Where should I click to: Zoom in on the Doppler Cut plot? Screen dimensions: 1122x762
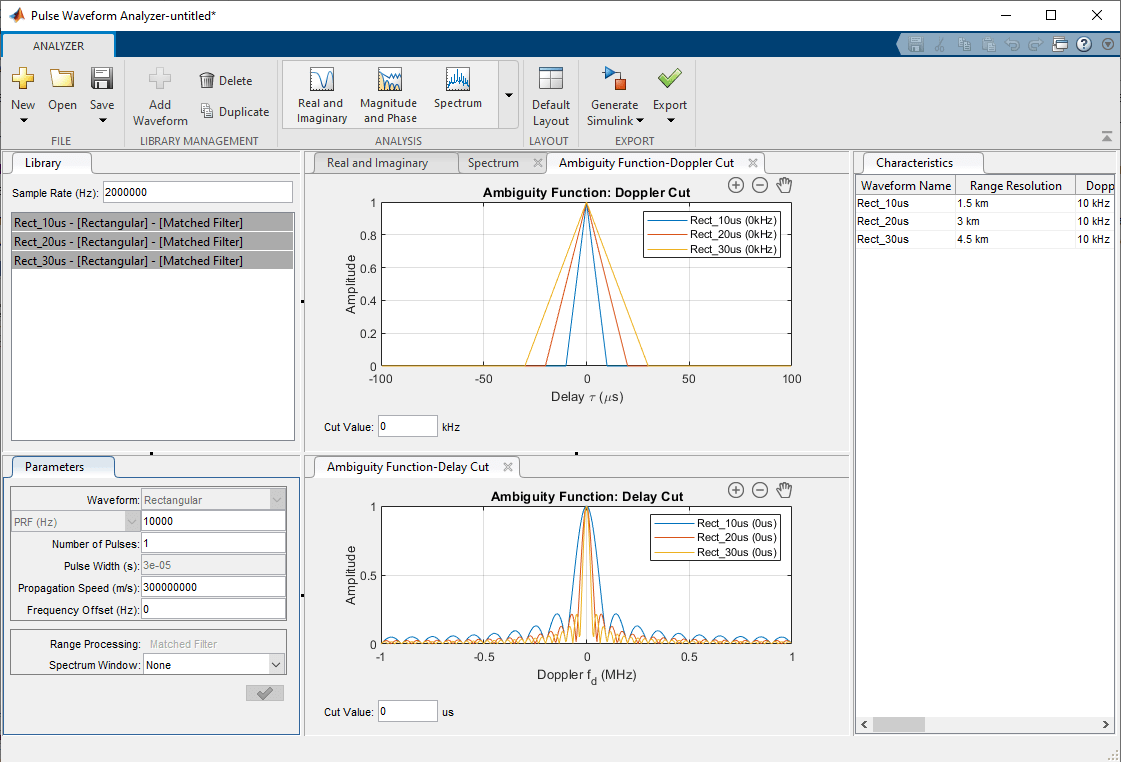pos(735,185)
